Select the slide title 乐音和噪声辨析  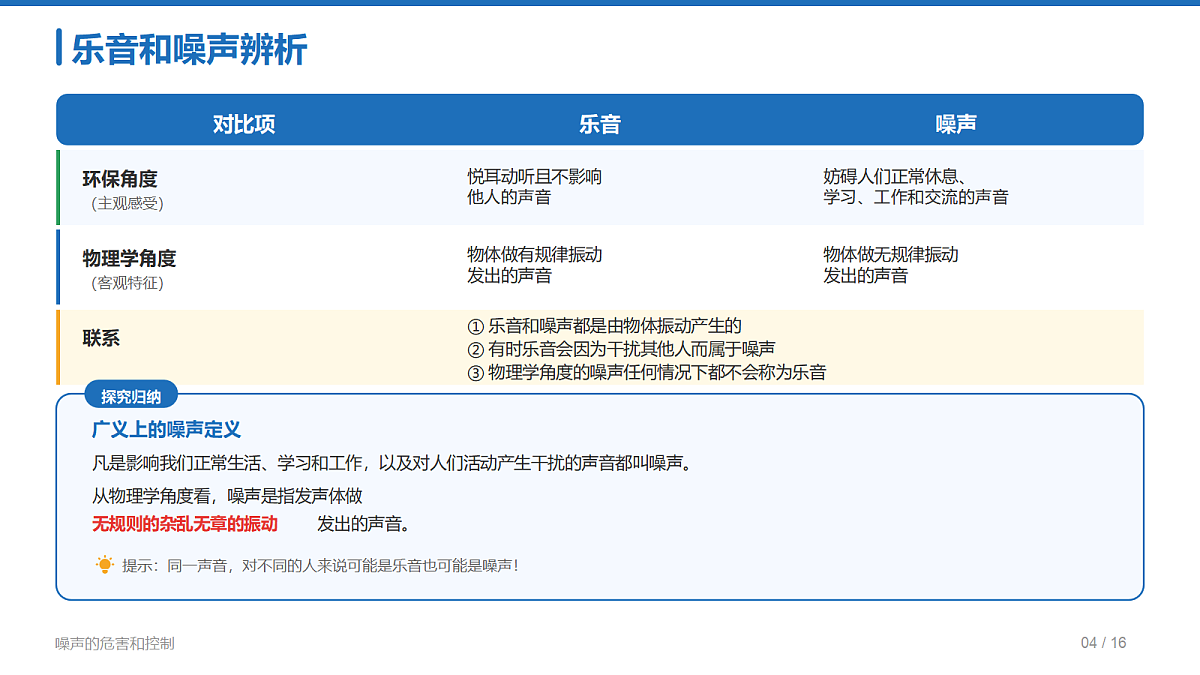pos(189,49)
